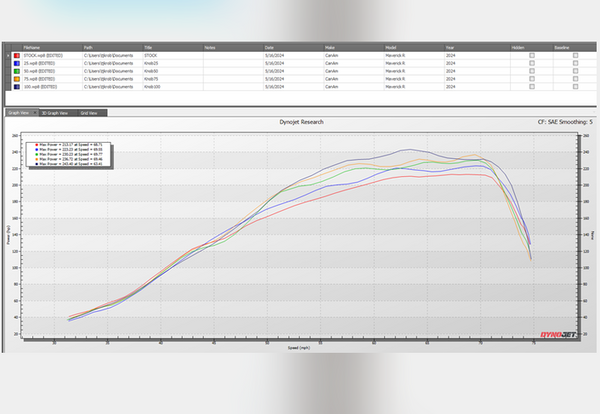
Task: Enable Baseline checkbox for 100.wpdl run
Action: (x=575, y=88)
